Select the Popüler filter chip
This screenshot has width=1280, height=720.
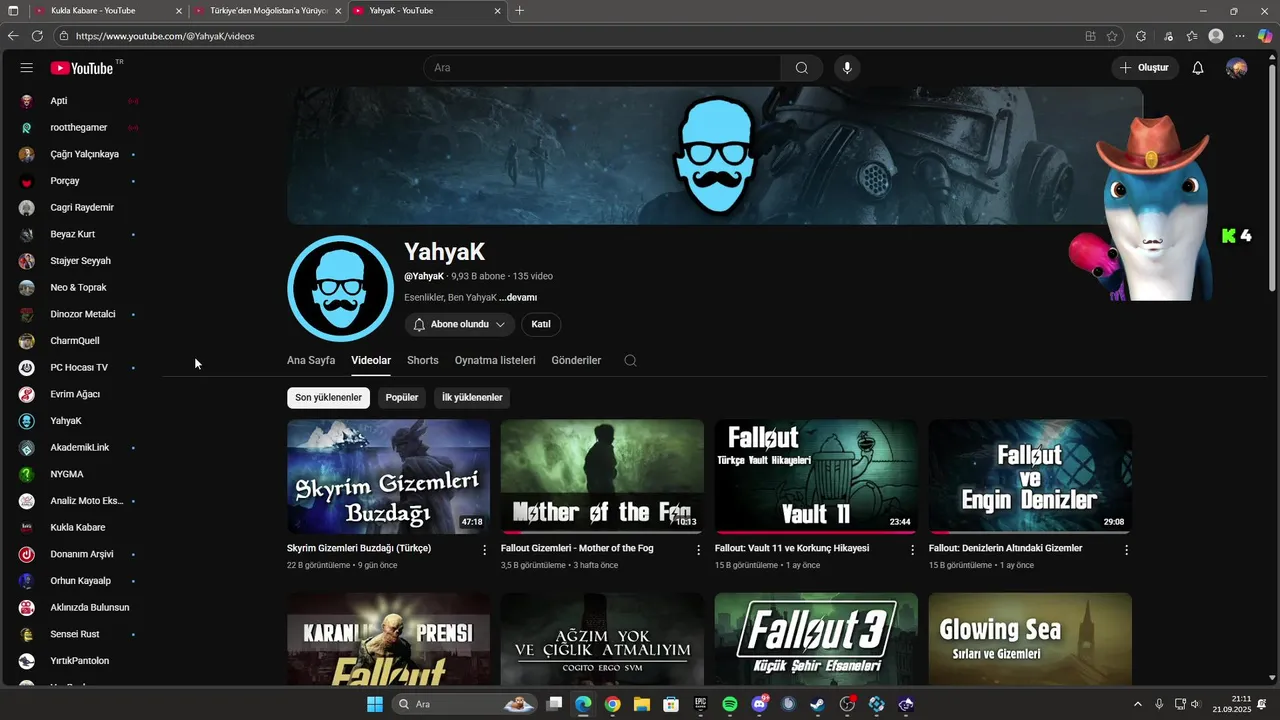(402, 397)
